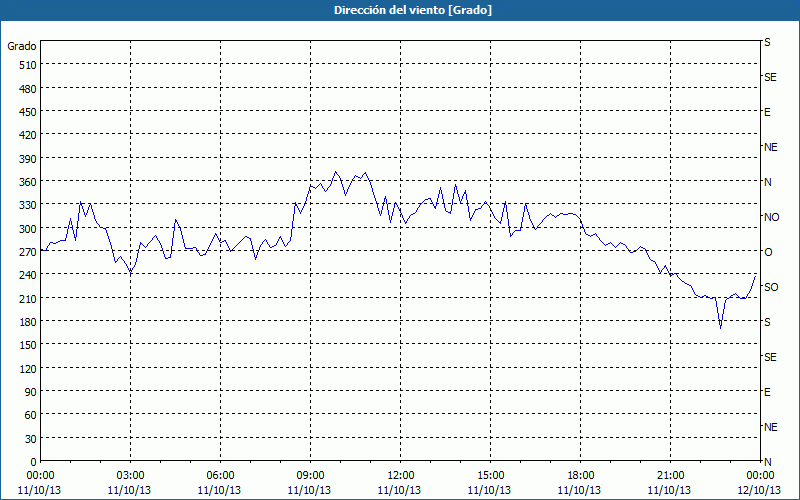Click the 'SO' compass direction label

771,287
